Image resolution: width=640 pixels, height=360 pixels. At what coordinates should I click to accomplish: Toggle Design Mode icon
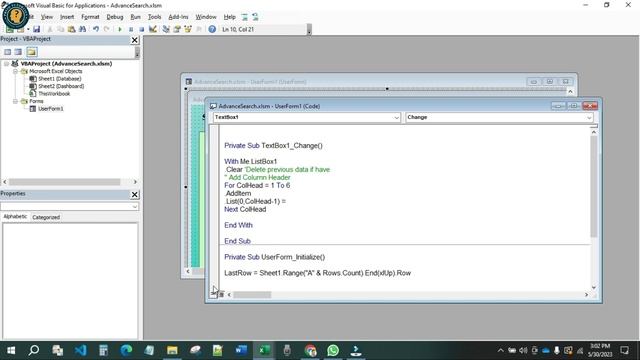[x=153, y=29]
